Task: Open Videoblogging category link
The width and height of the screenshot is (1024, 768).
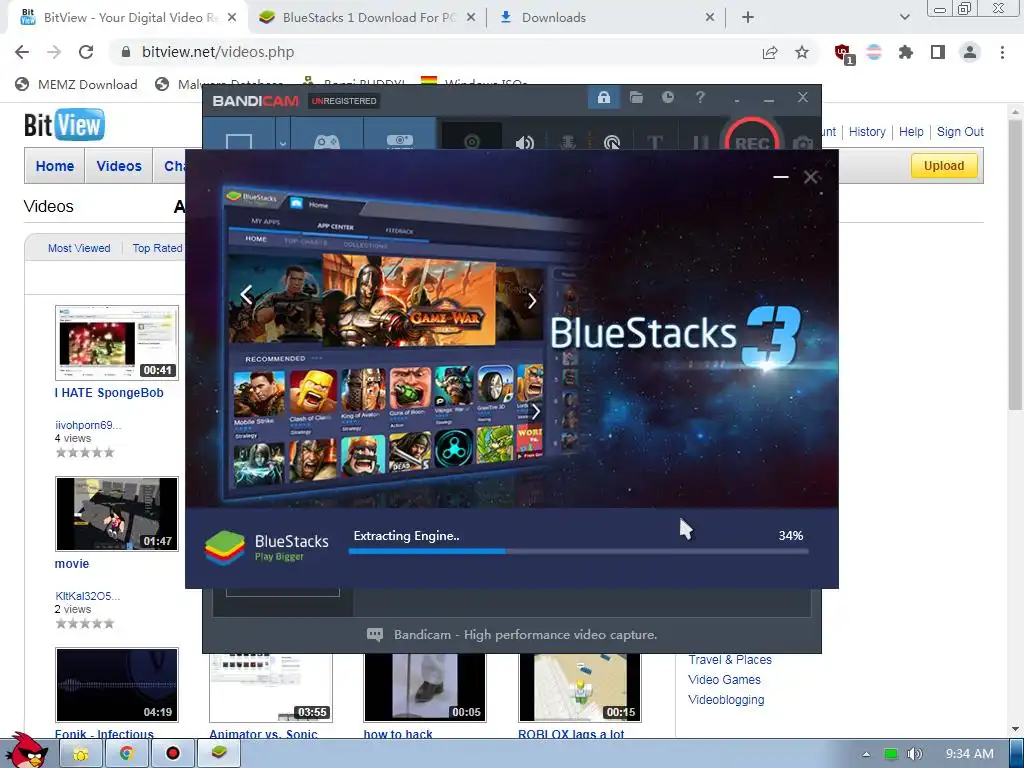Action: pos(726,699)
